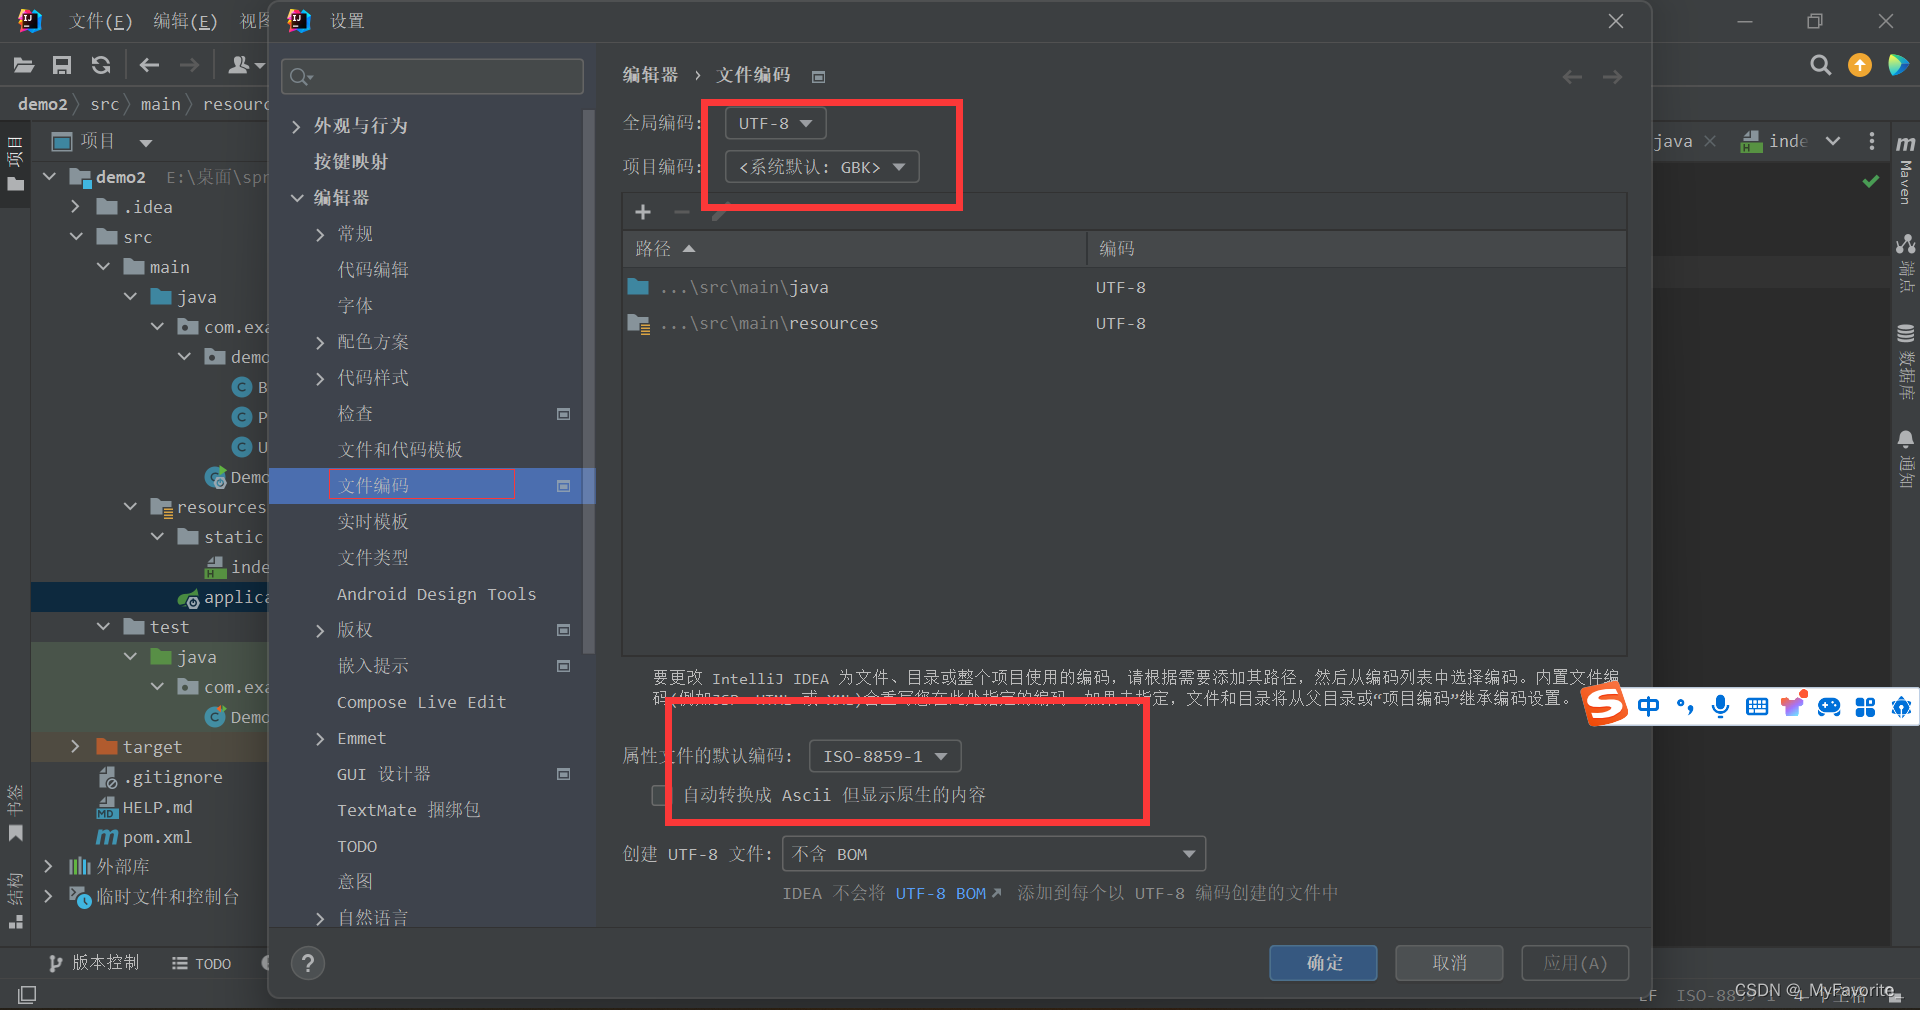Expand the 外观与行为 settings category
The image size is (1920, 1010).
tap(296, 126)
